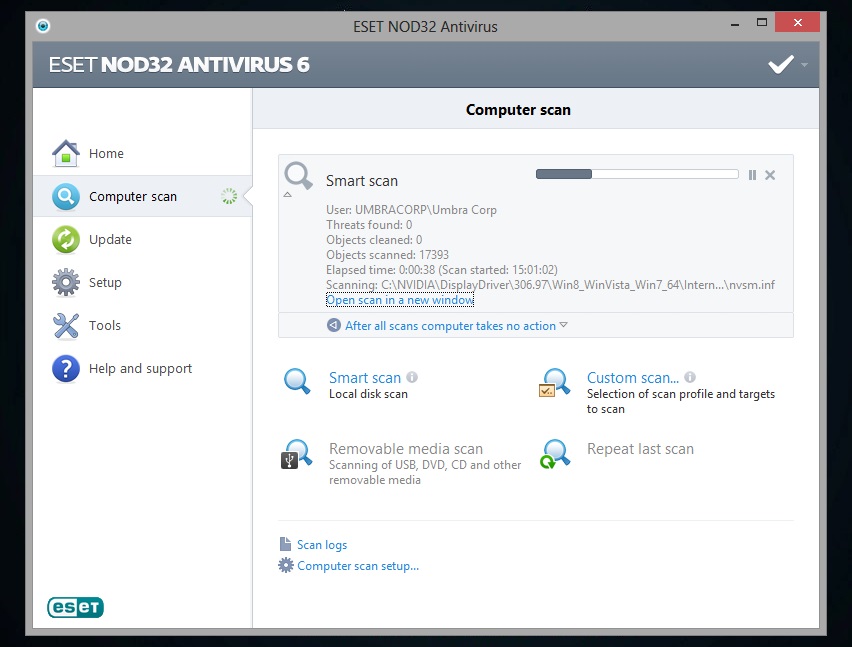Collapse the Smart scan details triangle

(x=287, y=194)
